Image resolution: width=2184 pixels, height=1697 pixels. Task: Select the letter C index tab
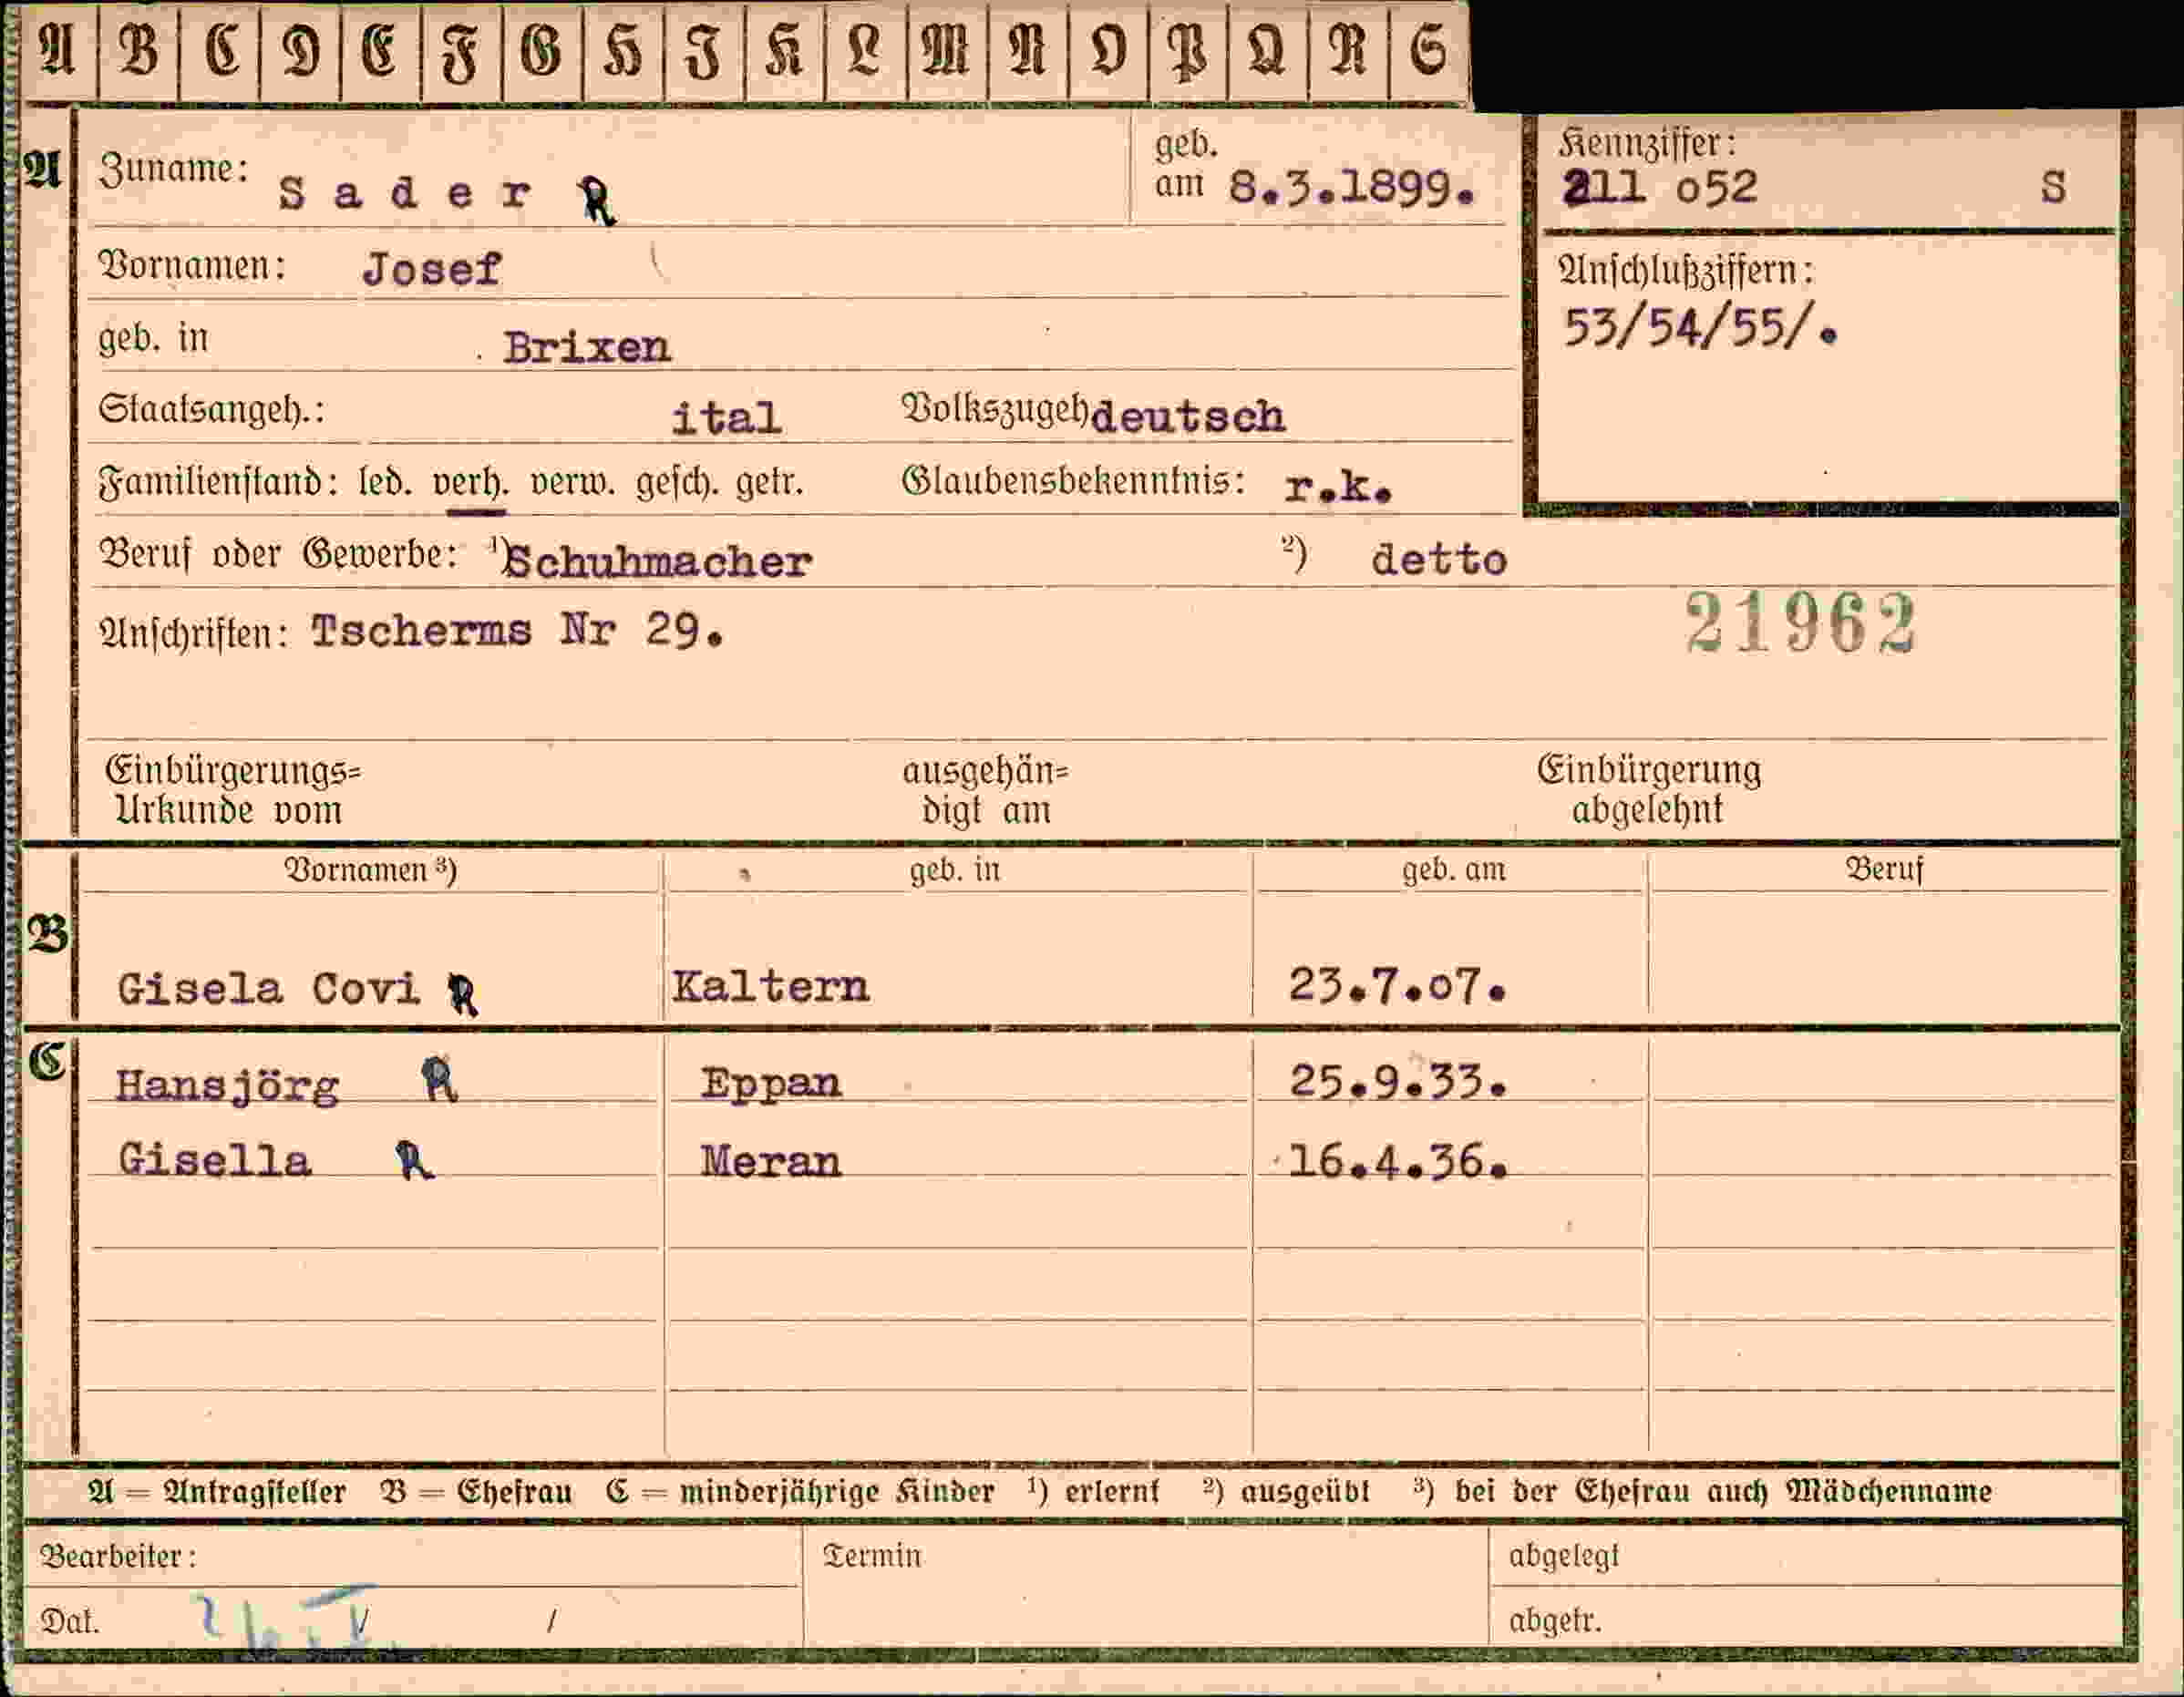point(220,50)
